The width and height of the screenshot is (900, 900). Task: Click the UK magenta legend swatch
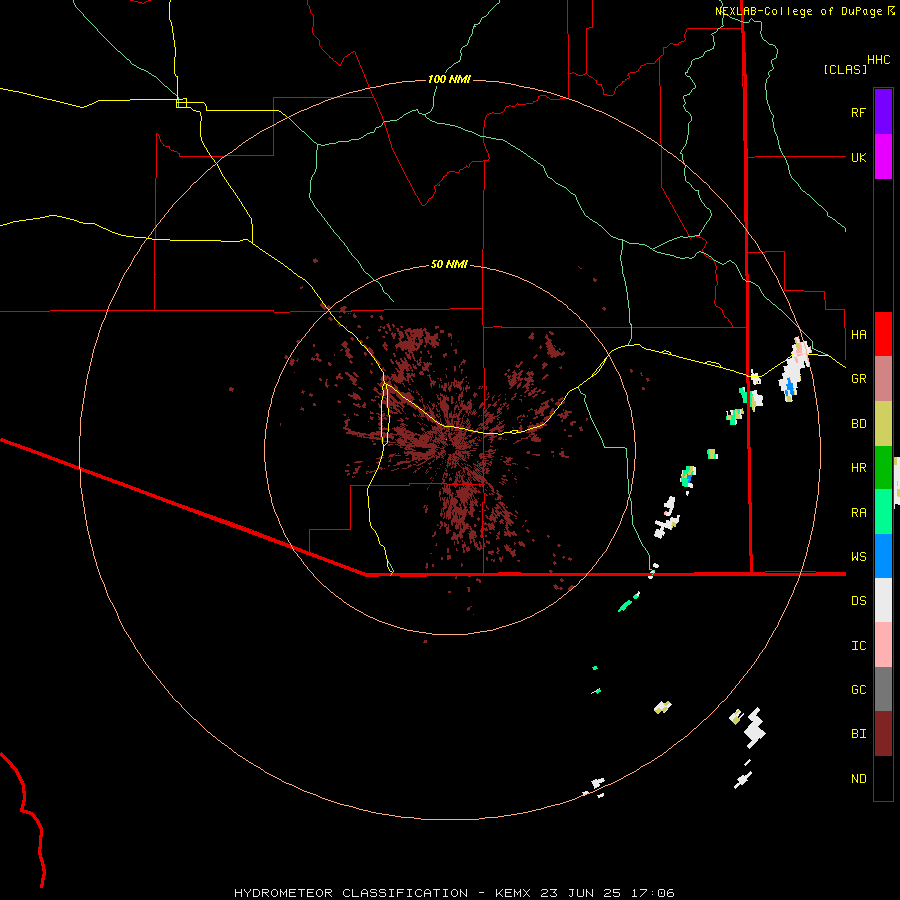pyautogui.click(x=883, y=157)
